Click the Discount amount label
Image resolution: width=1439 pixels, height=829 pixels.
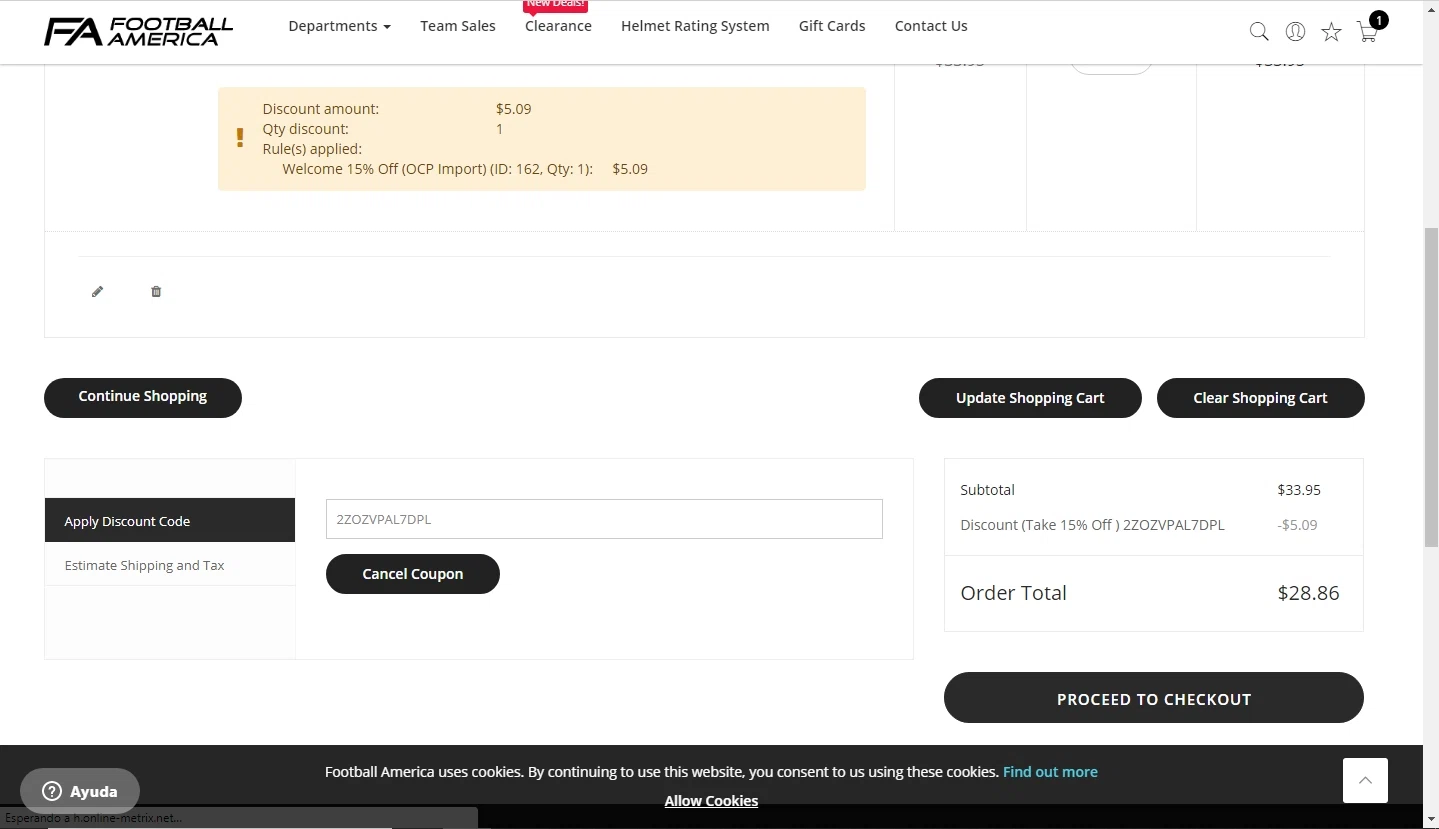[321, 109]
